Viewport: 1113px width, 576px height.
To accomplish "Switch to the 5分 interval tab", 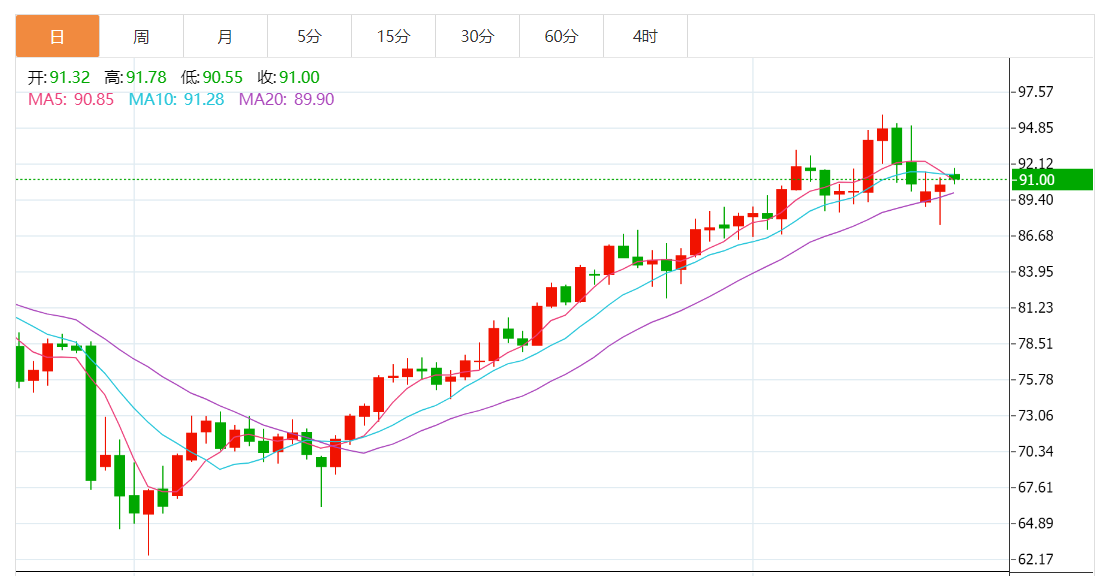I will [x=309, y=37].
